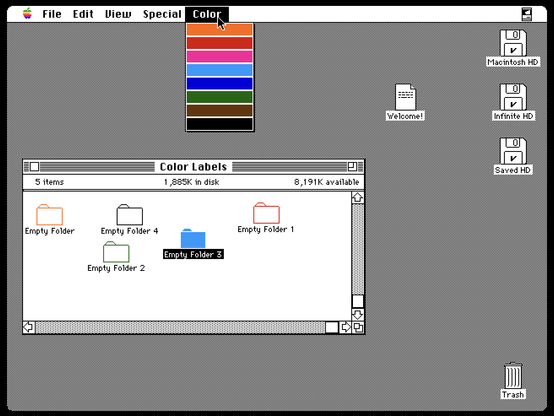Choose the dark blue color label

[x=219, y=83]
